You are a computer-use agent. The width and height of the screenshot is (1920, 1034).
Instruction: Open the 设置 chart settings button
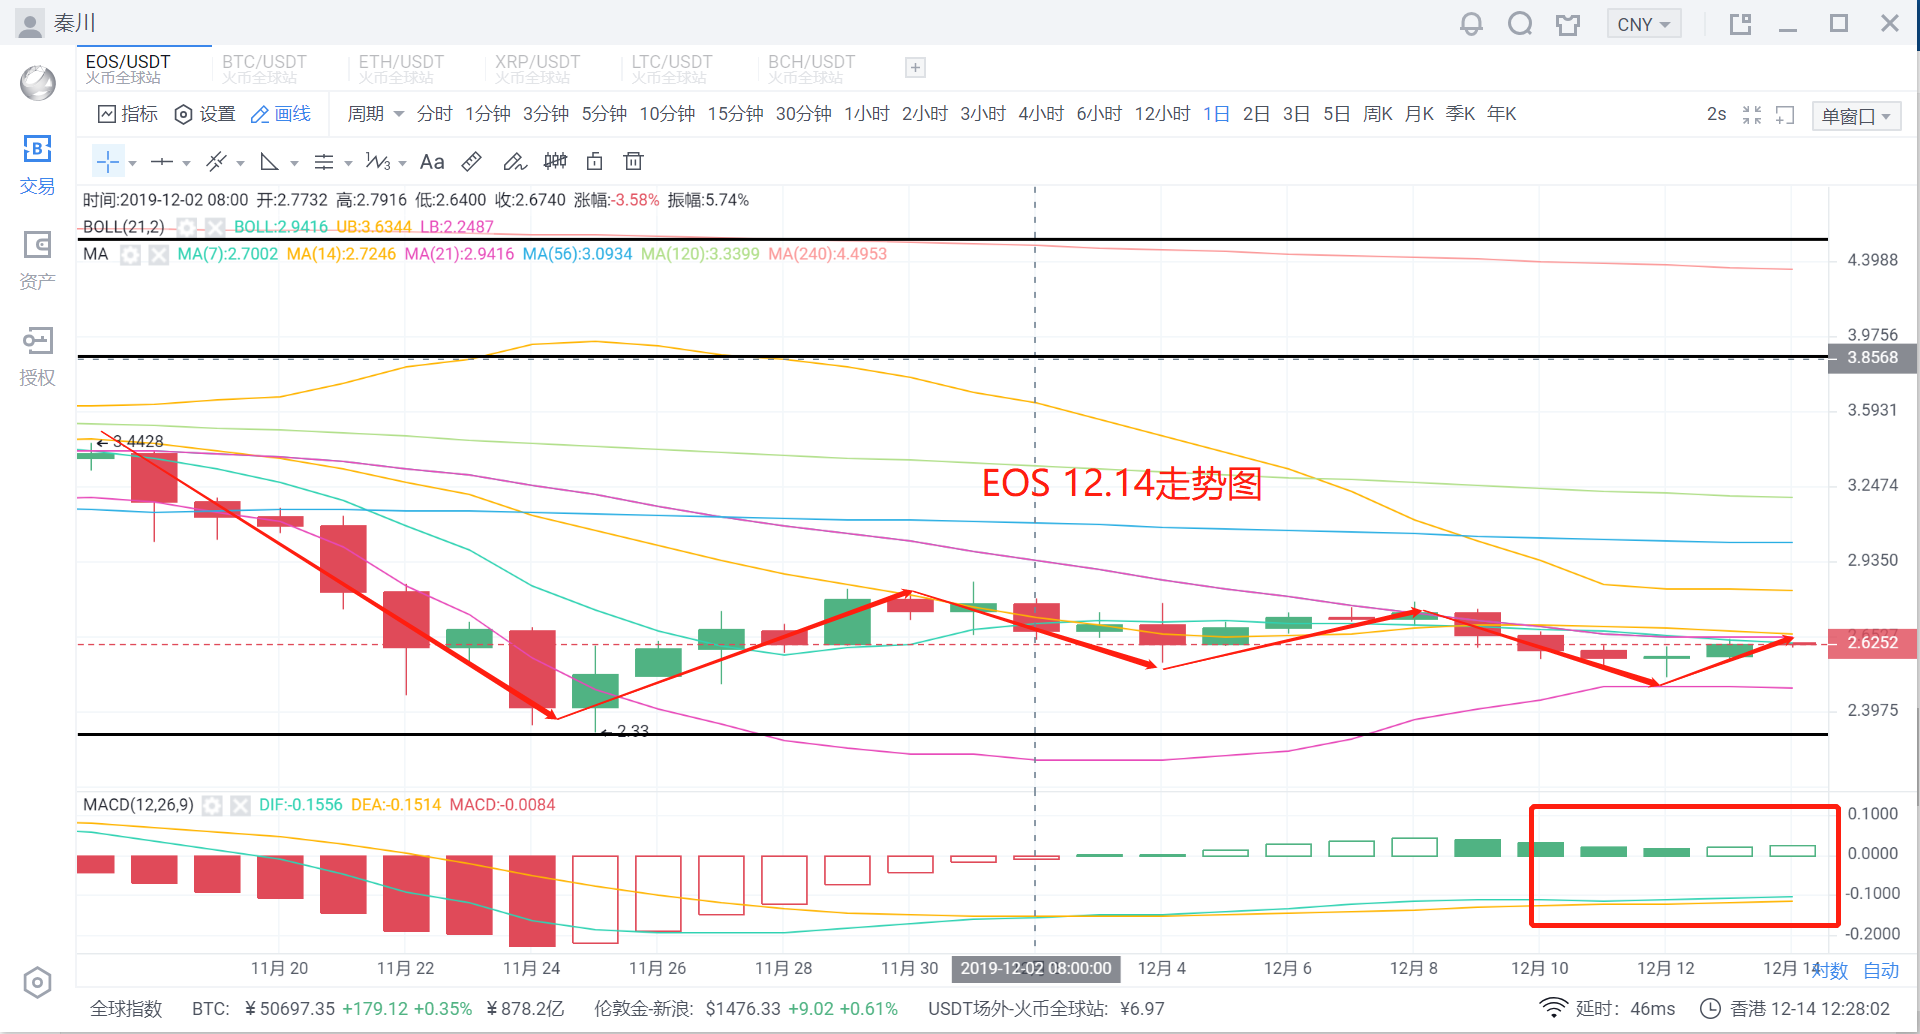(205, 114)
